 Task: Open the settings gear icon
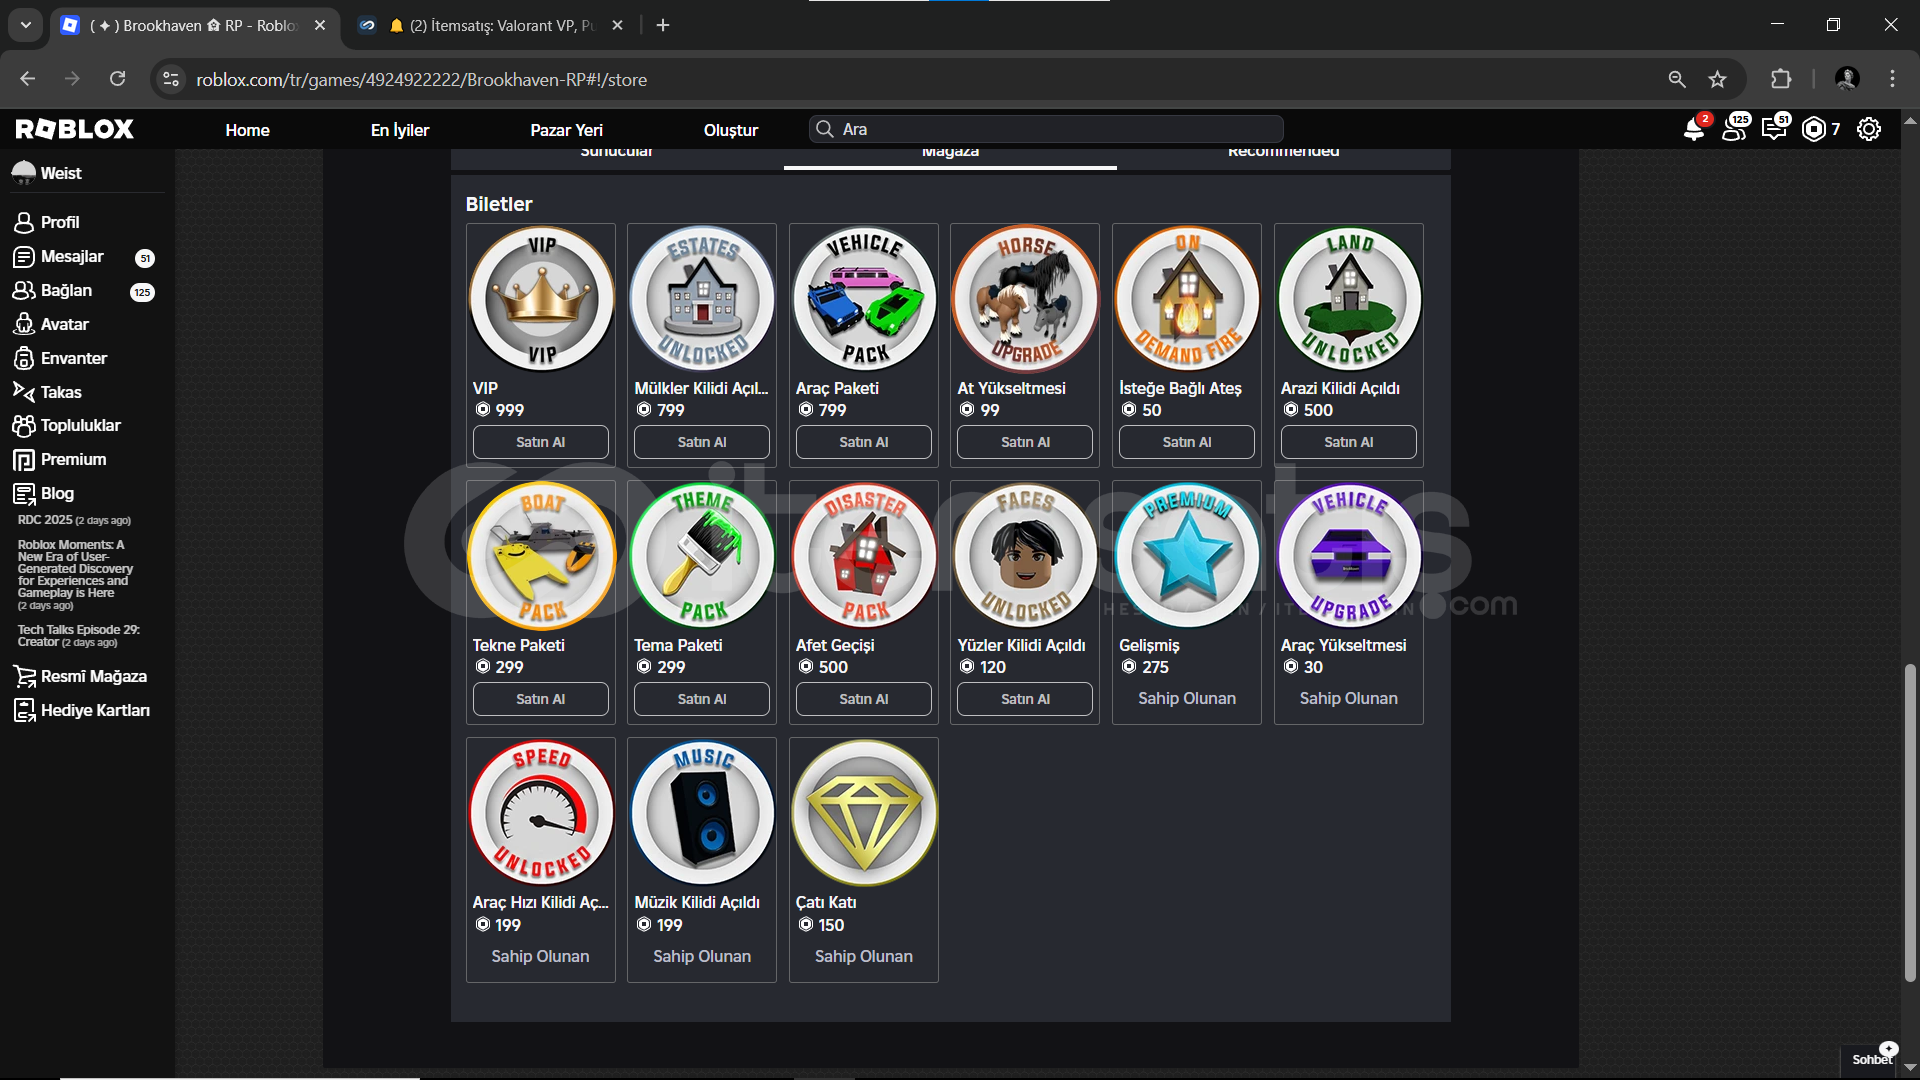pyautogui.click(x=1869, y=129)
